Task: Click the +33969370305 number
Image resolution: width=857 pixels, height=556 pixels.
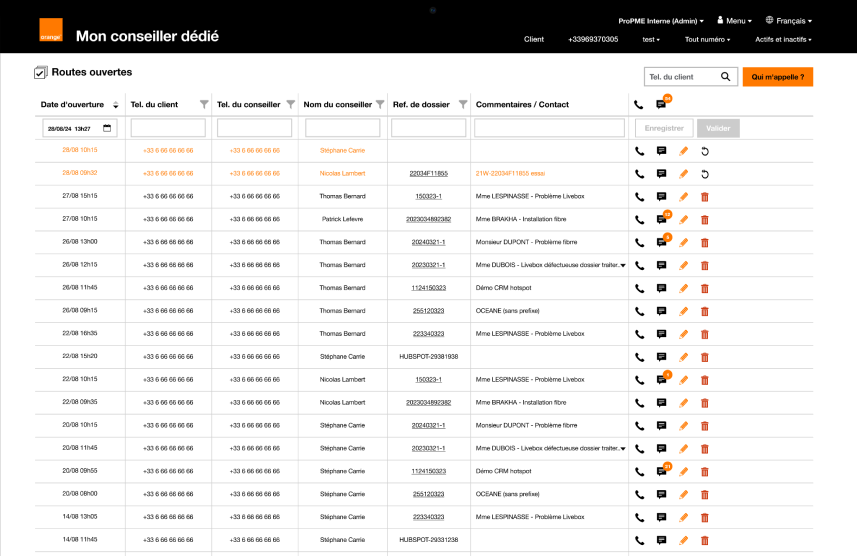Action: 593,39
